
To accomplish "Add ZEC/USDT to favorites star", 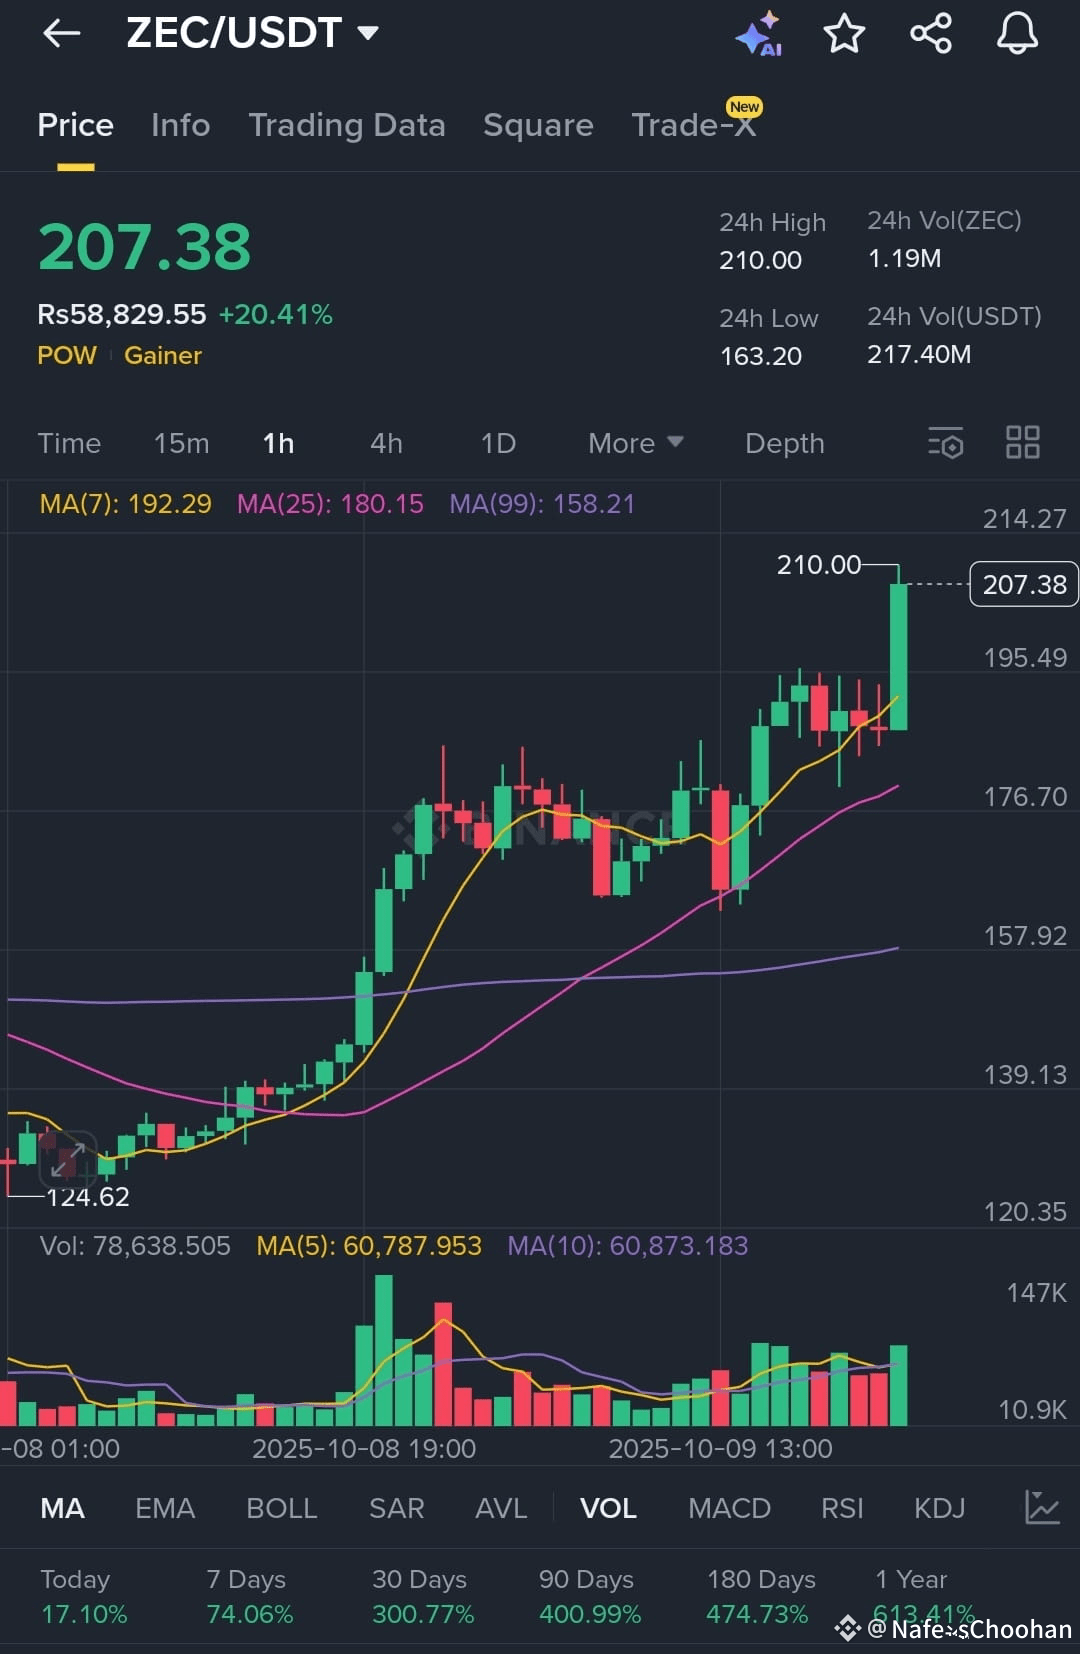I will coord(844,33).
